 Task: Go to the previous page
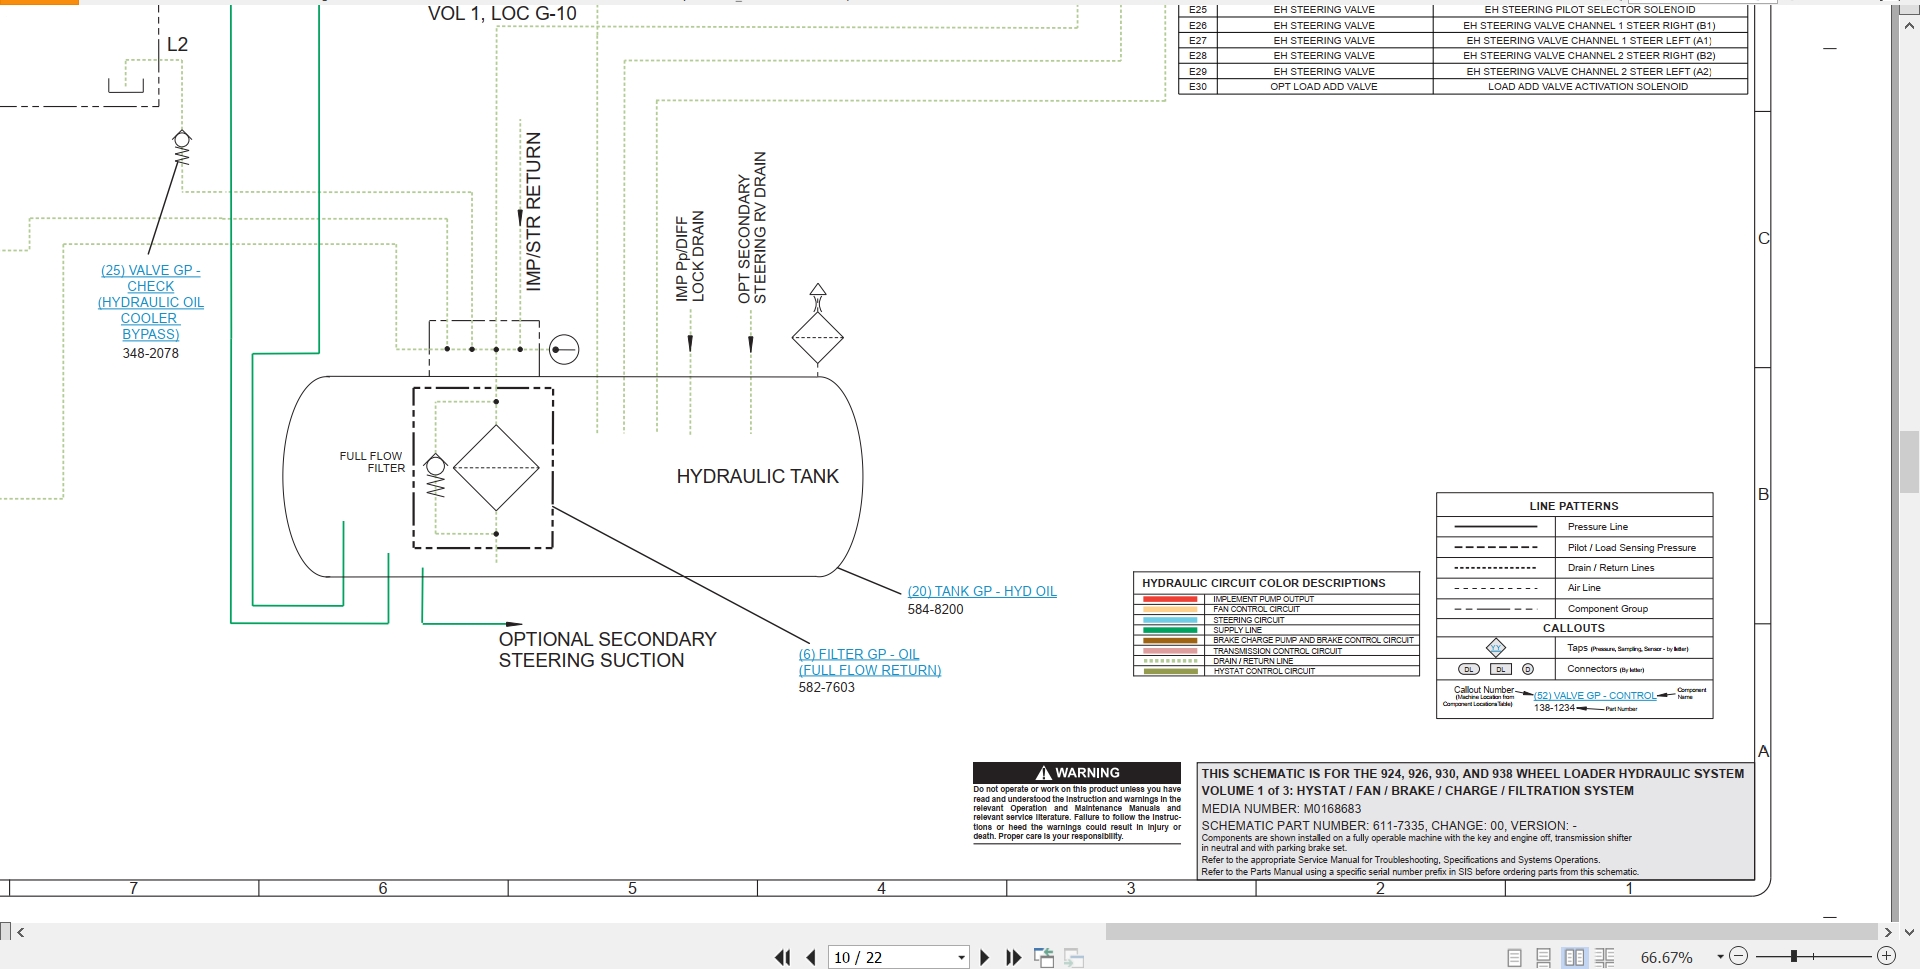pyautogui.click(x=811, y=958)
